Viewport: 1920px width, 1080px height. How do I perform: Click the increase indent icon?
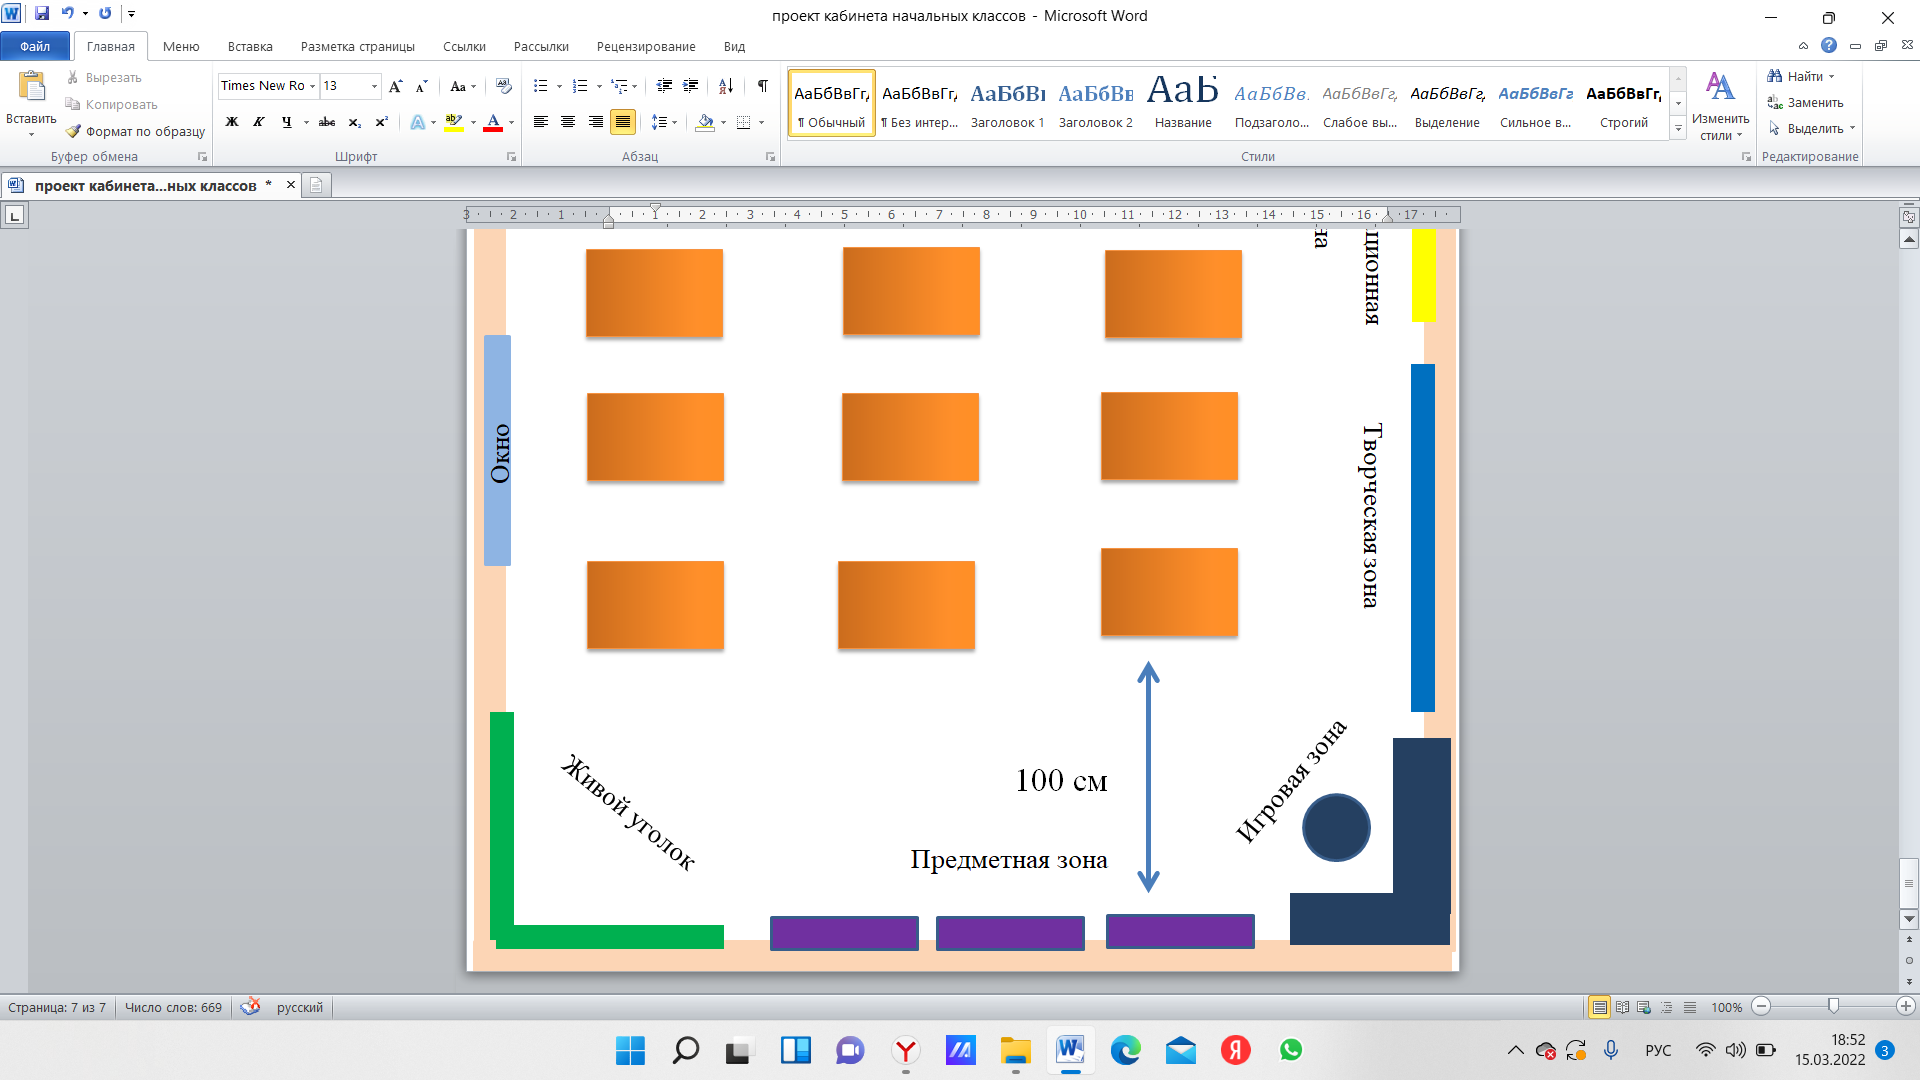click(x=690, y=86)
